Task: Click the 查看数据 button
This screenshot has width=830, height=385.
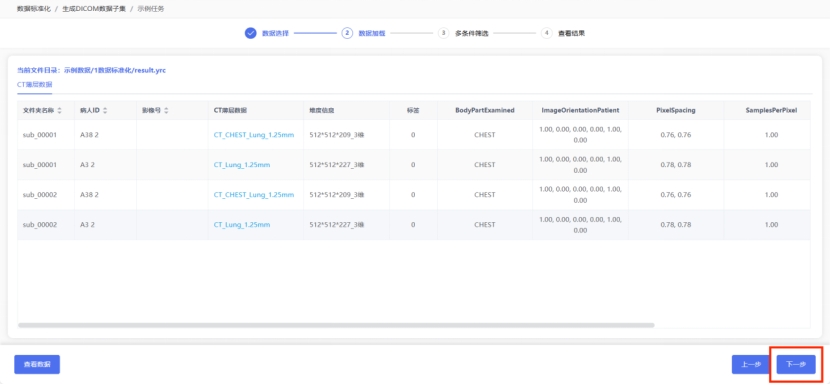Action: [x=37, y=364]
